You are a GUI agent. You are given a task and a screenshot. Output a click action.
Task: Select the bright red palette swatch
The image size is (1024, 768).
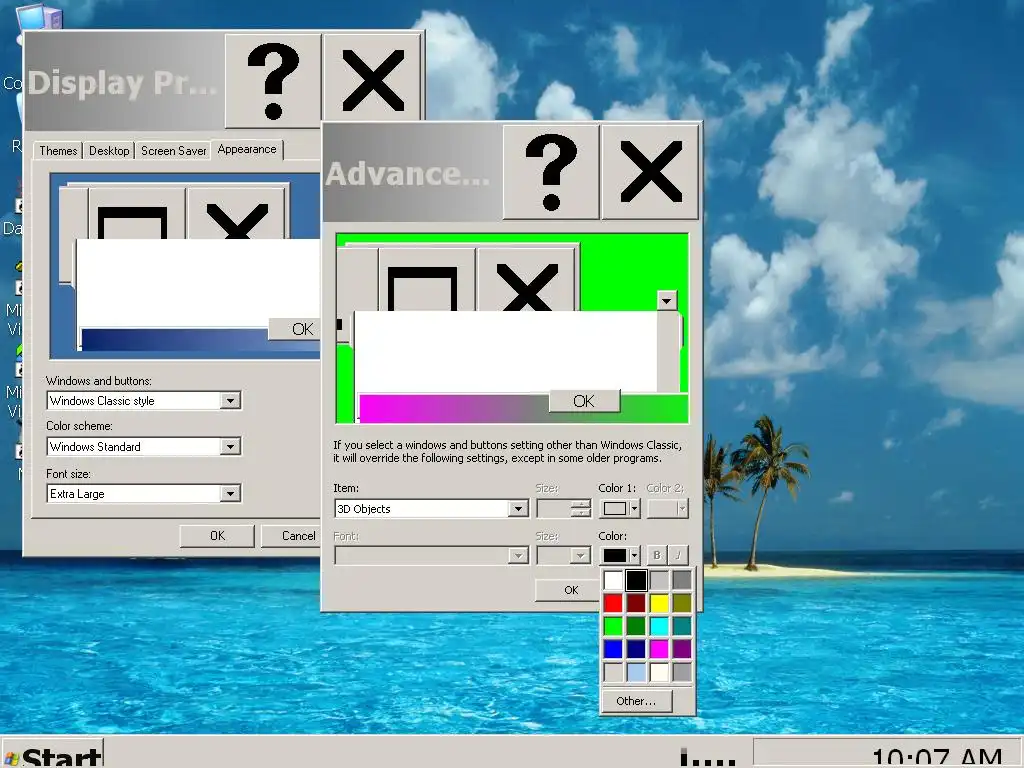click(x=613, y=603)
